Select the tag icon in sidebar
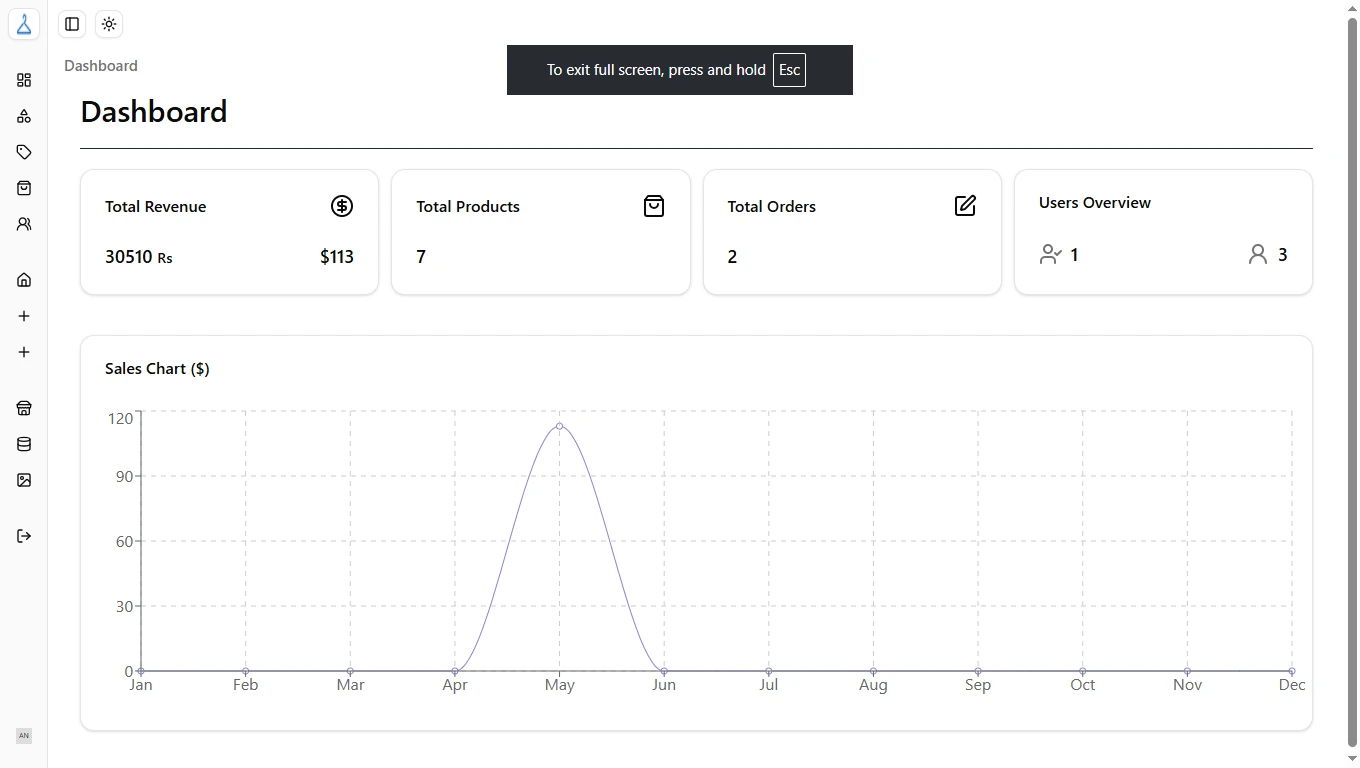This screenshot has height=768, width=1360. tap(24, 152)
